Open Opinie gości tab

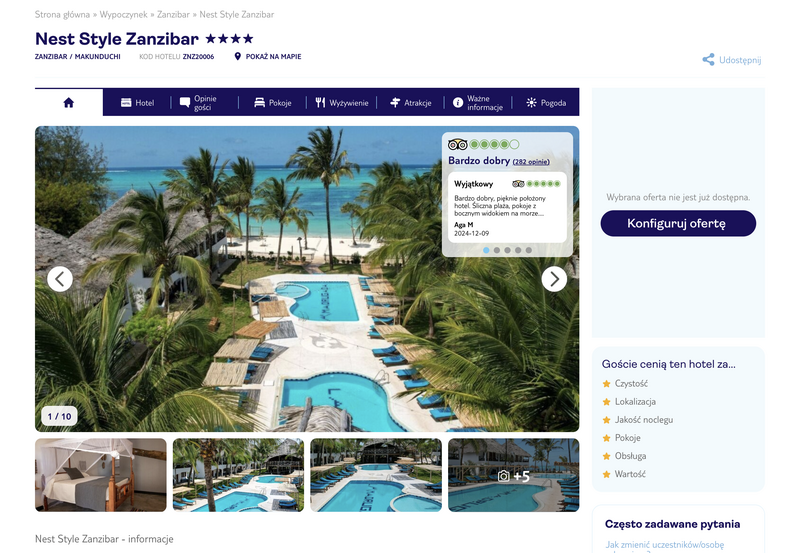tap(198, 103)
